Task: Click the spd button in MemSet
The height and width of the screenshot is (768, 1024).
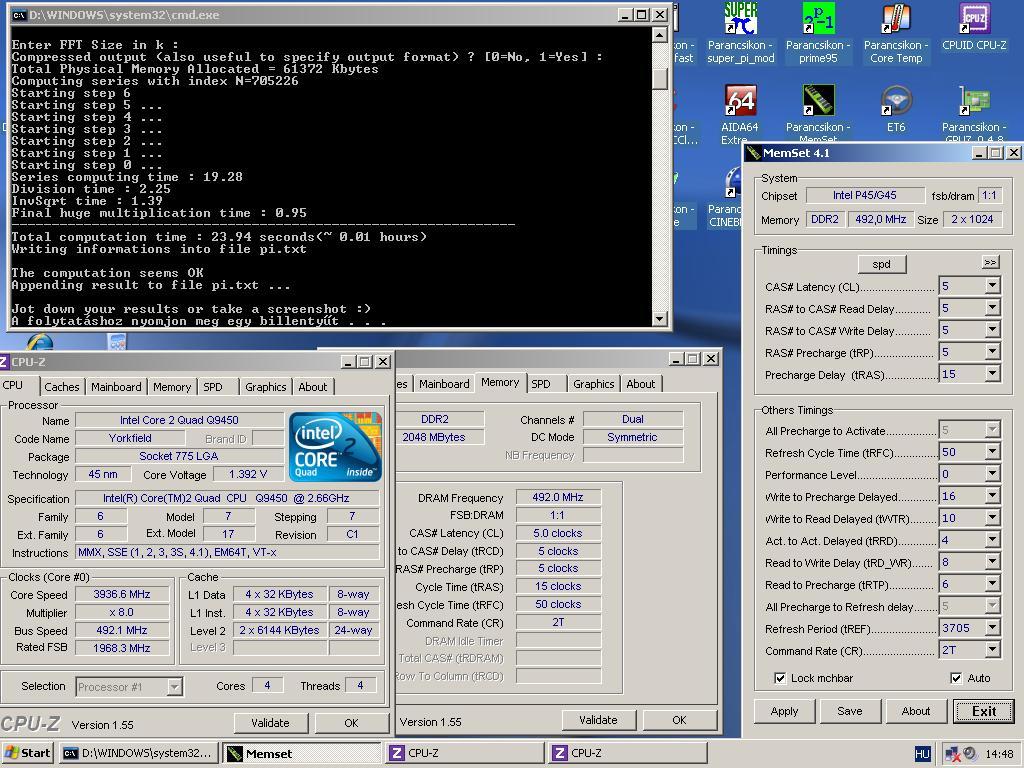Action: click(x=881, y=264)
